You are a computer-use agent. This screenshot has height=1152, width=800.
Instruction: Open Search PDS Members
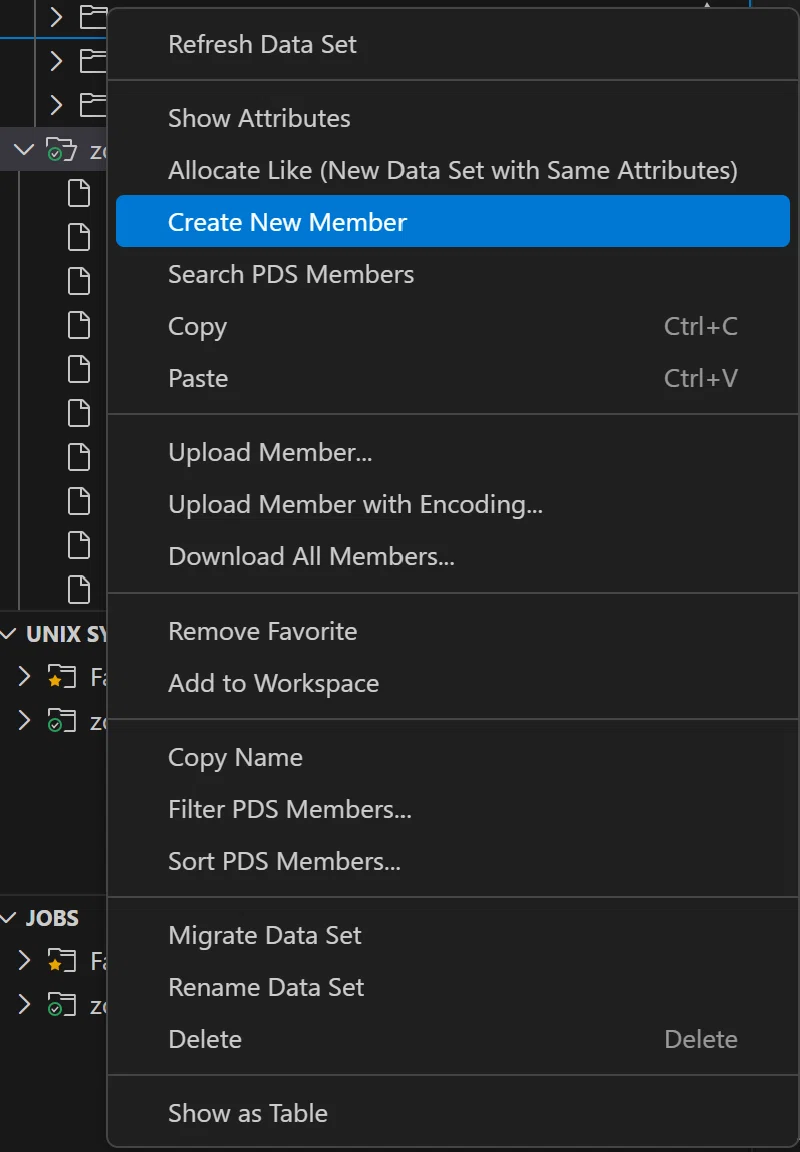pyautogui.click(x=453, y=274)
